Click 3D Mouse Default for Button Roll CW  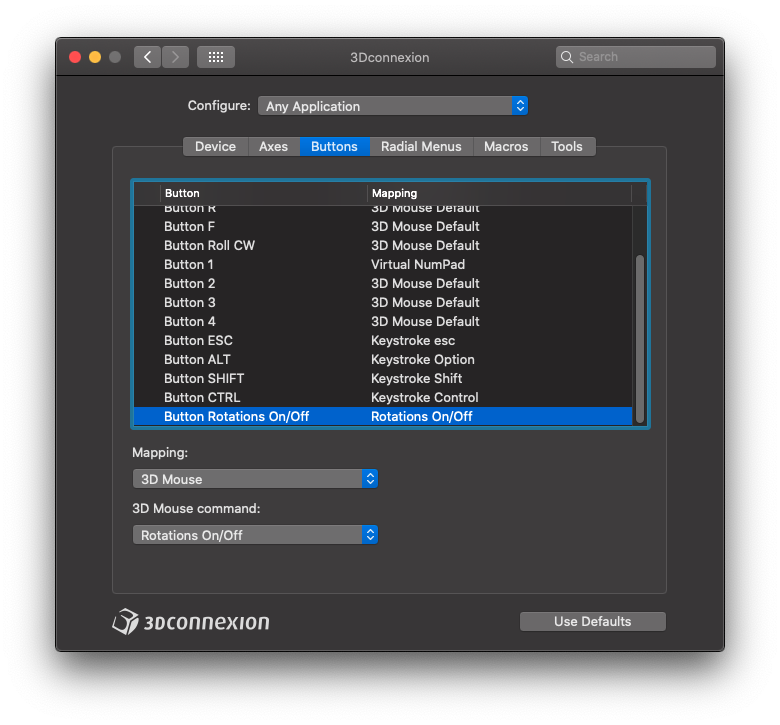click(x=425, y=245)
